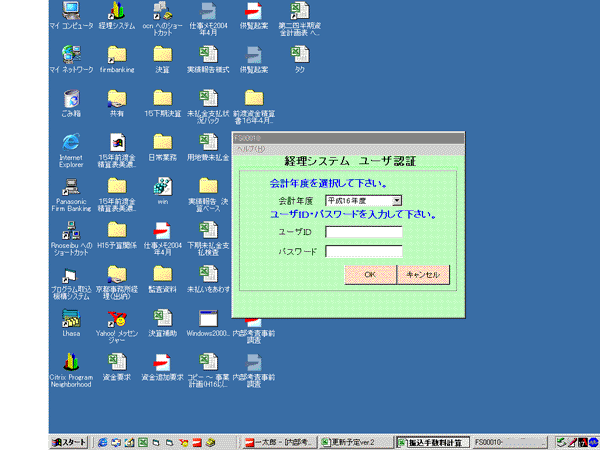600x450 pixels.
Task: Focus the パスワード input field
Action: click(364, 251)
